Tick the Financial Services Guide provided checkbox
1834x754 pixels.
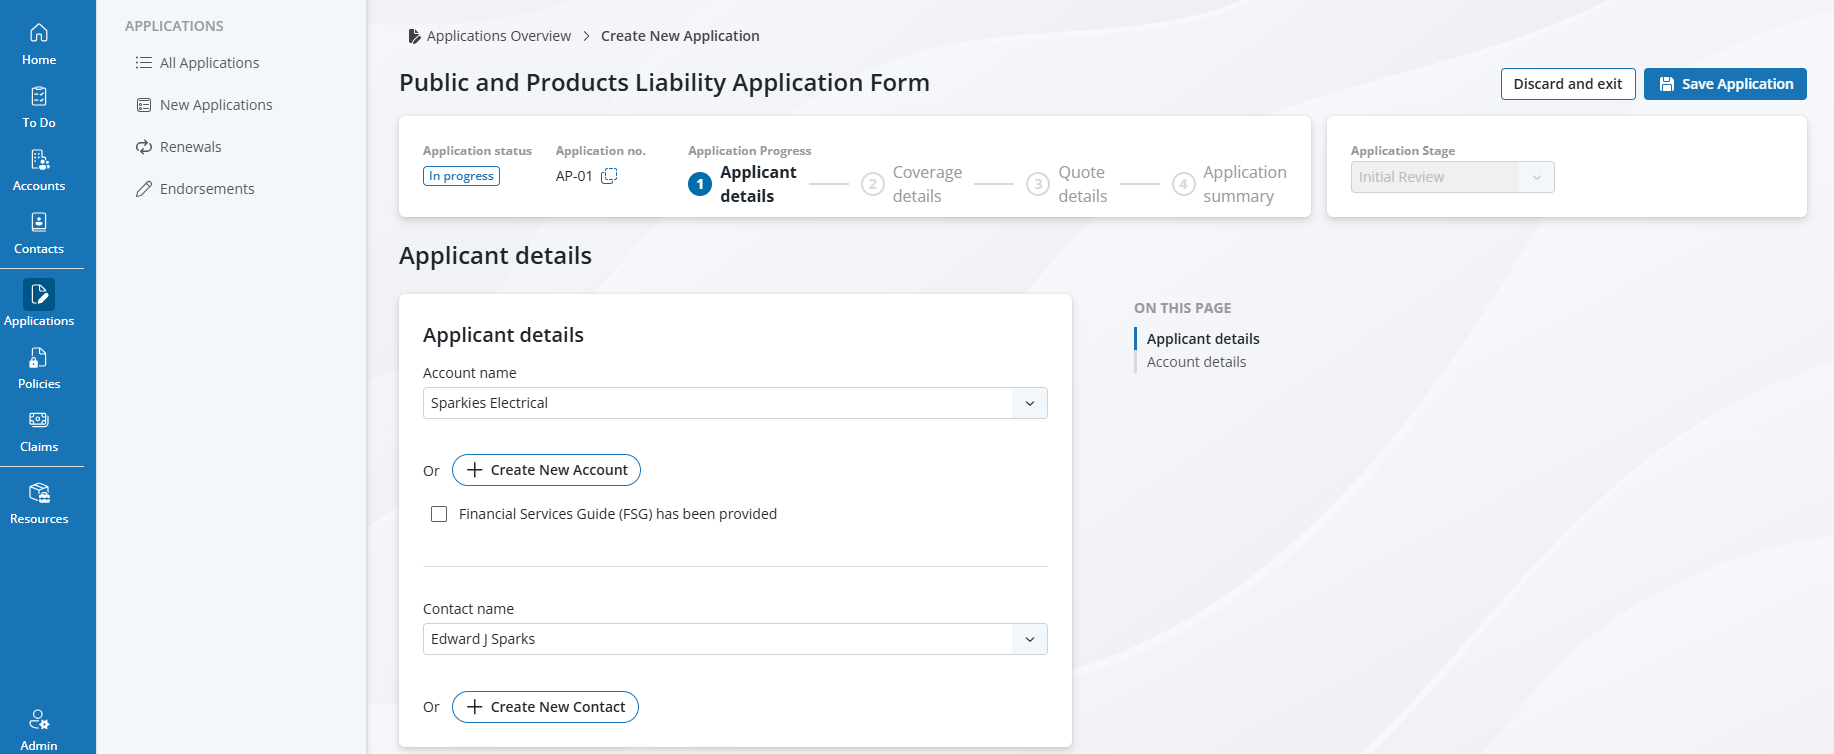[439, 514]
